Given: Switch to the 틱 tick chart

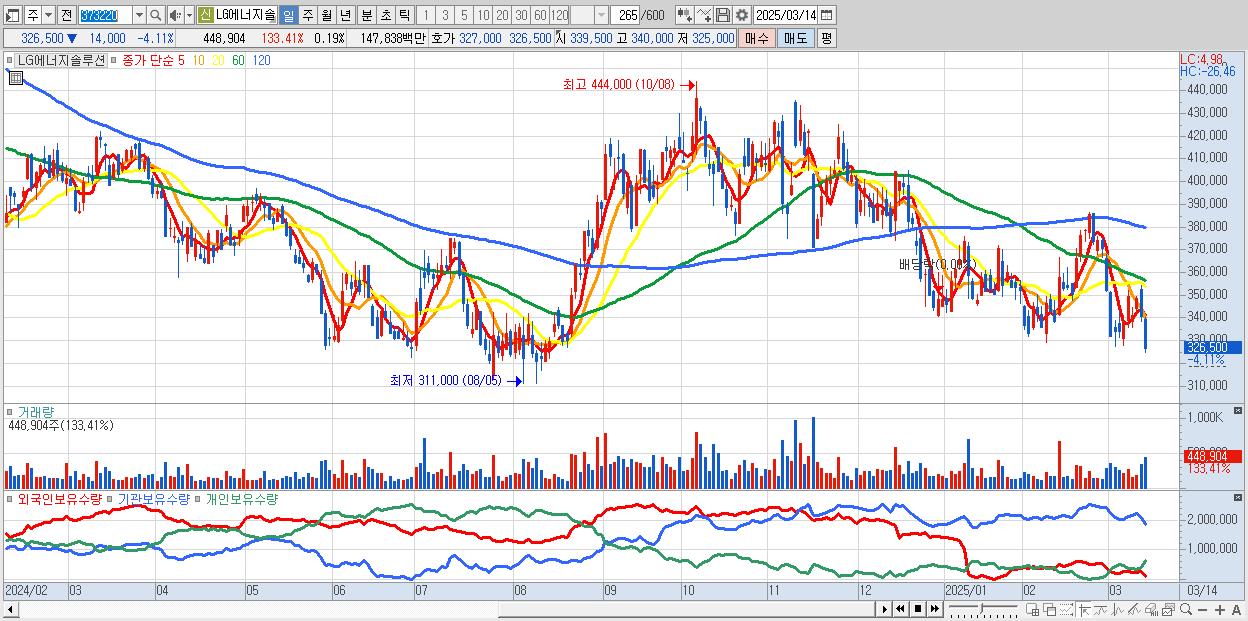Looking at the screenshot, I should [404, 15].
